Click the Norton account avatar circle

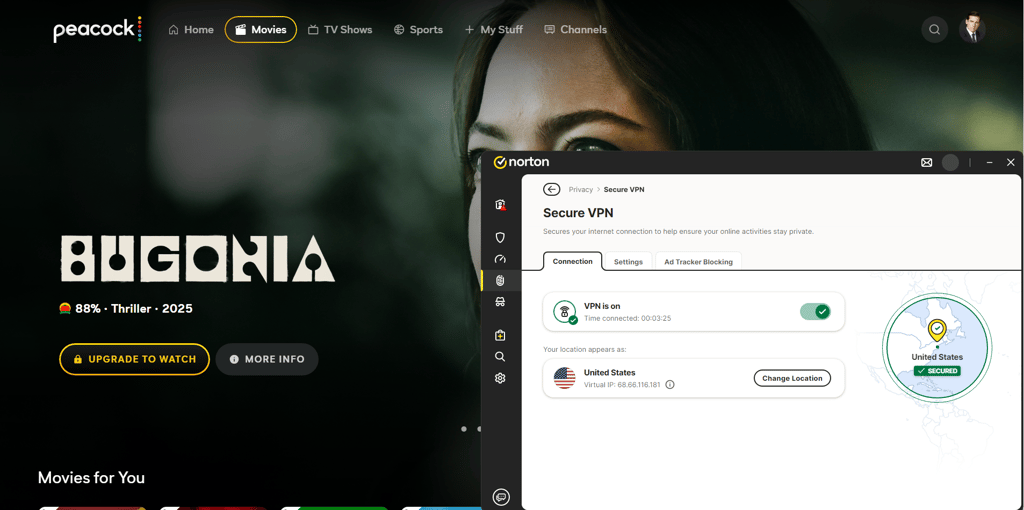pos(950,163)
